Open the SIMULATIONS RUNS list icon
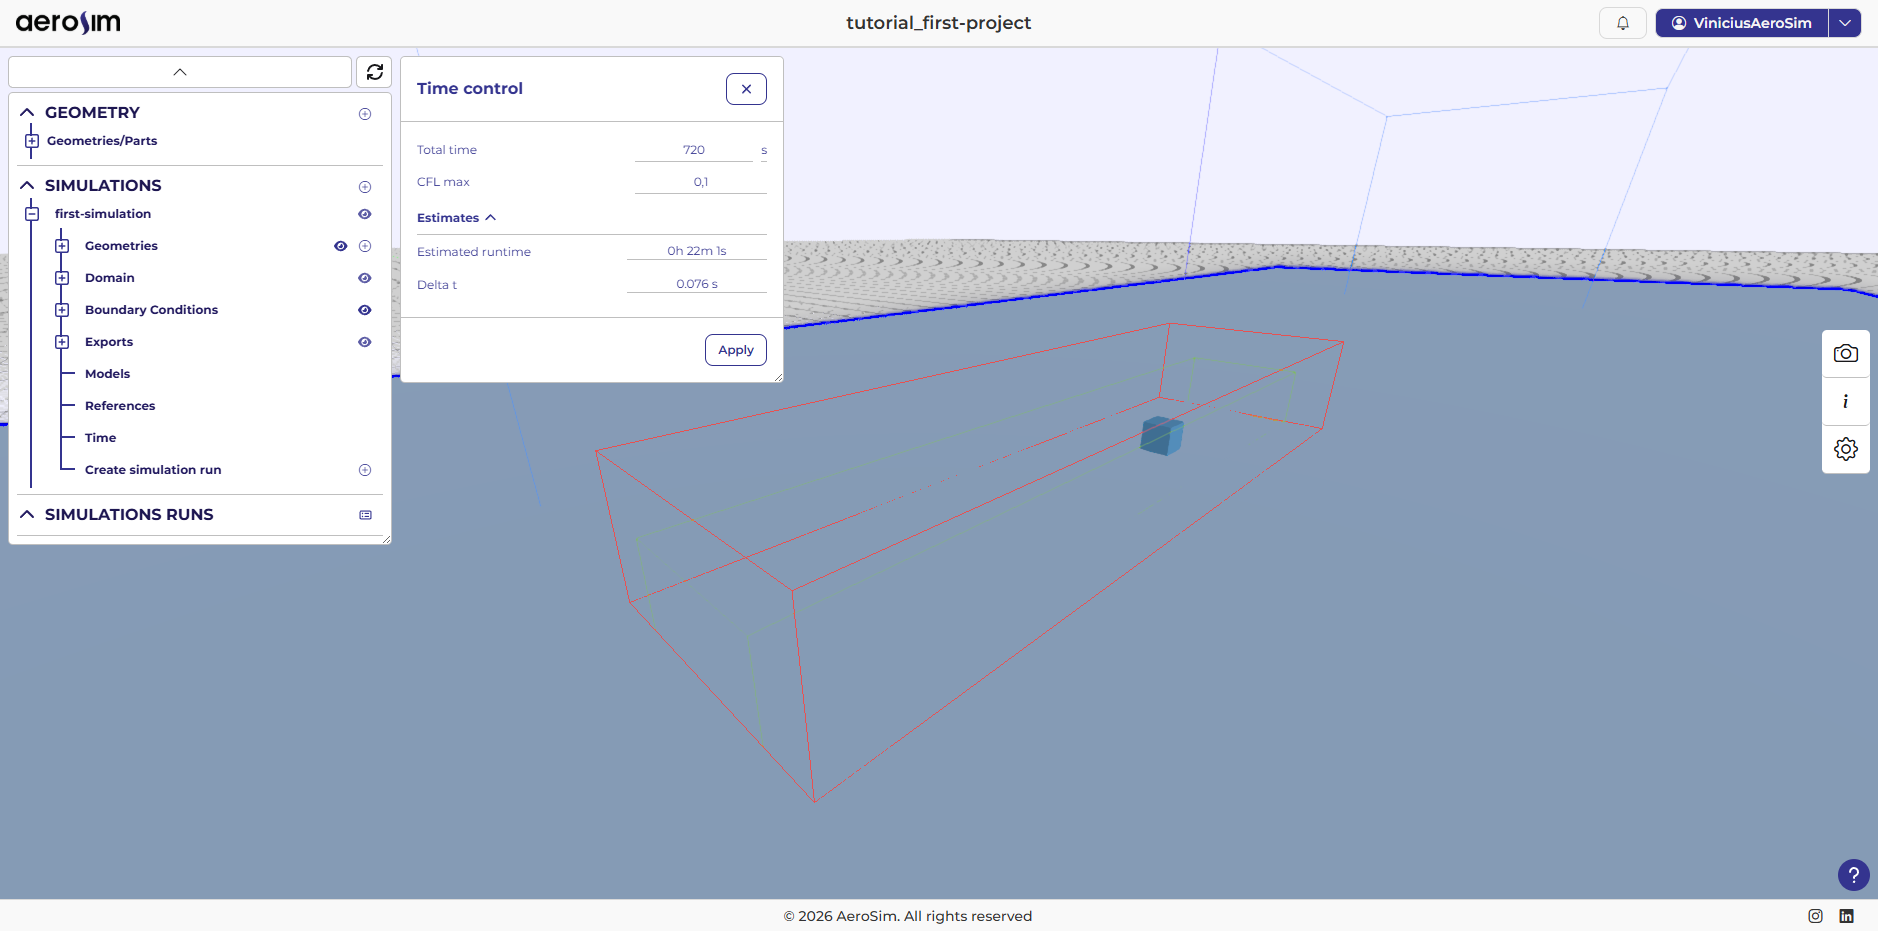The width and height of the screenshot is (1878, 931). pyautogui.click(x=365, y=515)
